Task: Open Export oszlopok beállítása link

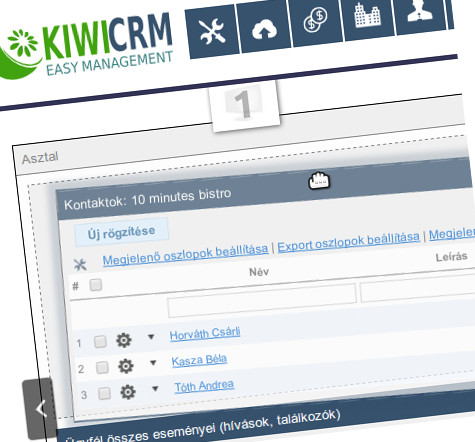Action: pyautogui.click(x=348, y=241)
